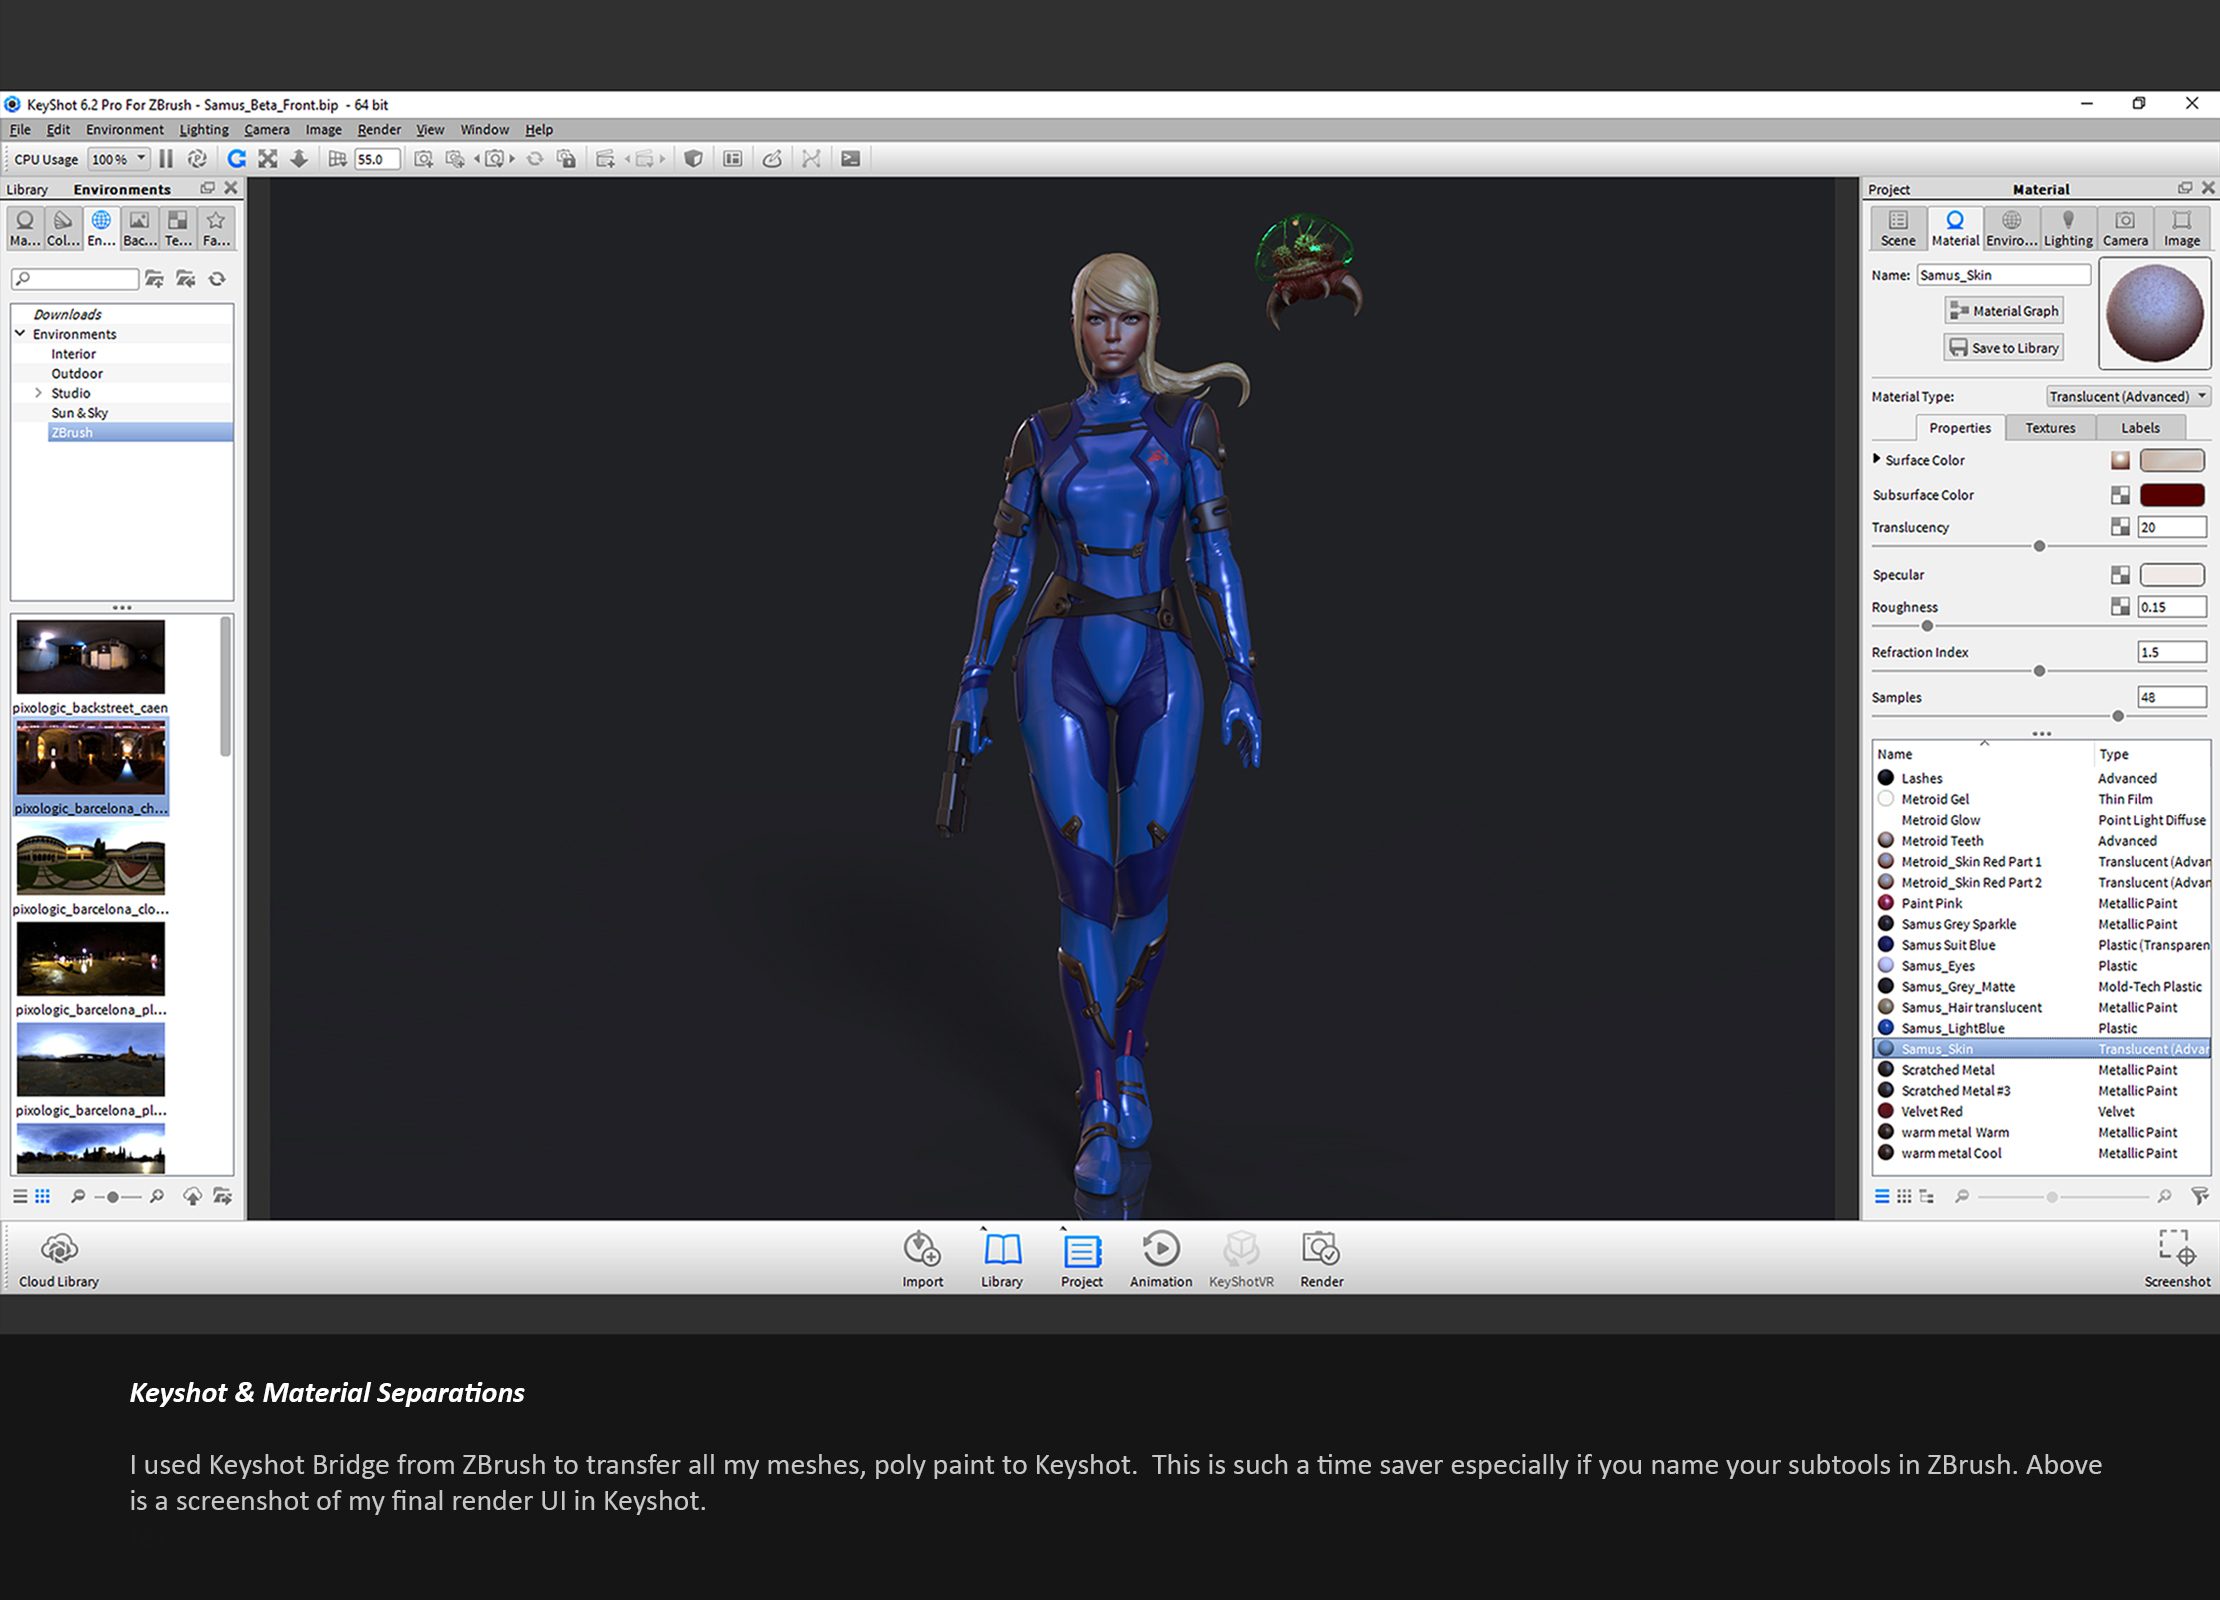Open the Cloud Library
Screen dimensions: 2220x1600
coord(59,1260)
